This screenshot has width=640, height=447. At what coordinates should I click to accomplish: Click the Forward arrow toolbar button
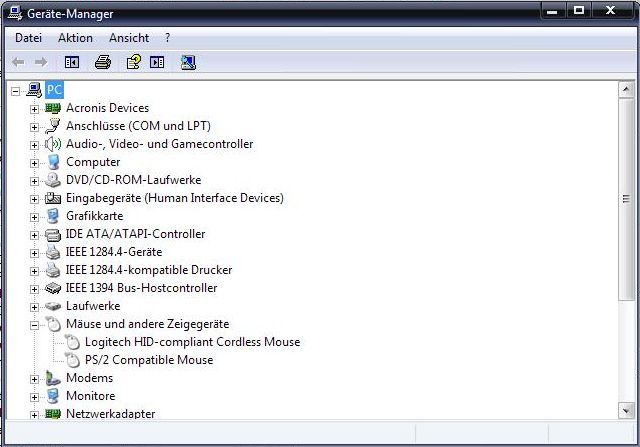(41, 62)
